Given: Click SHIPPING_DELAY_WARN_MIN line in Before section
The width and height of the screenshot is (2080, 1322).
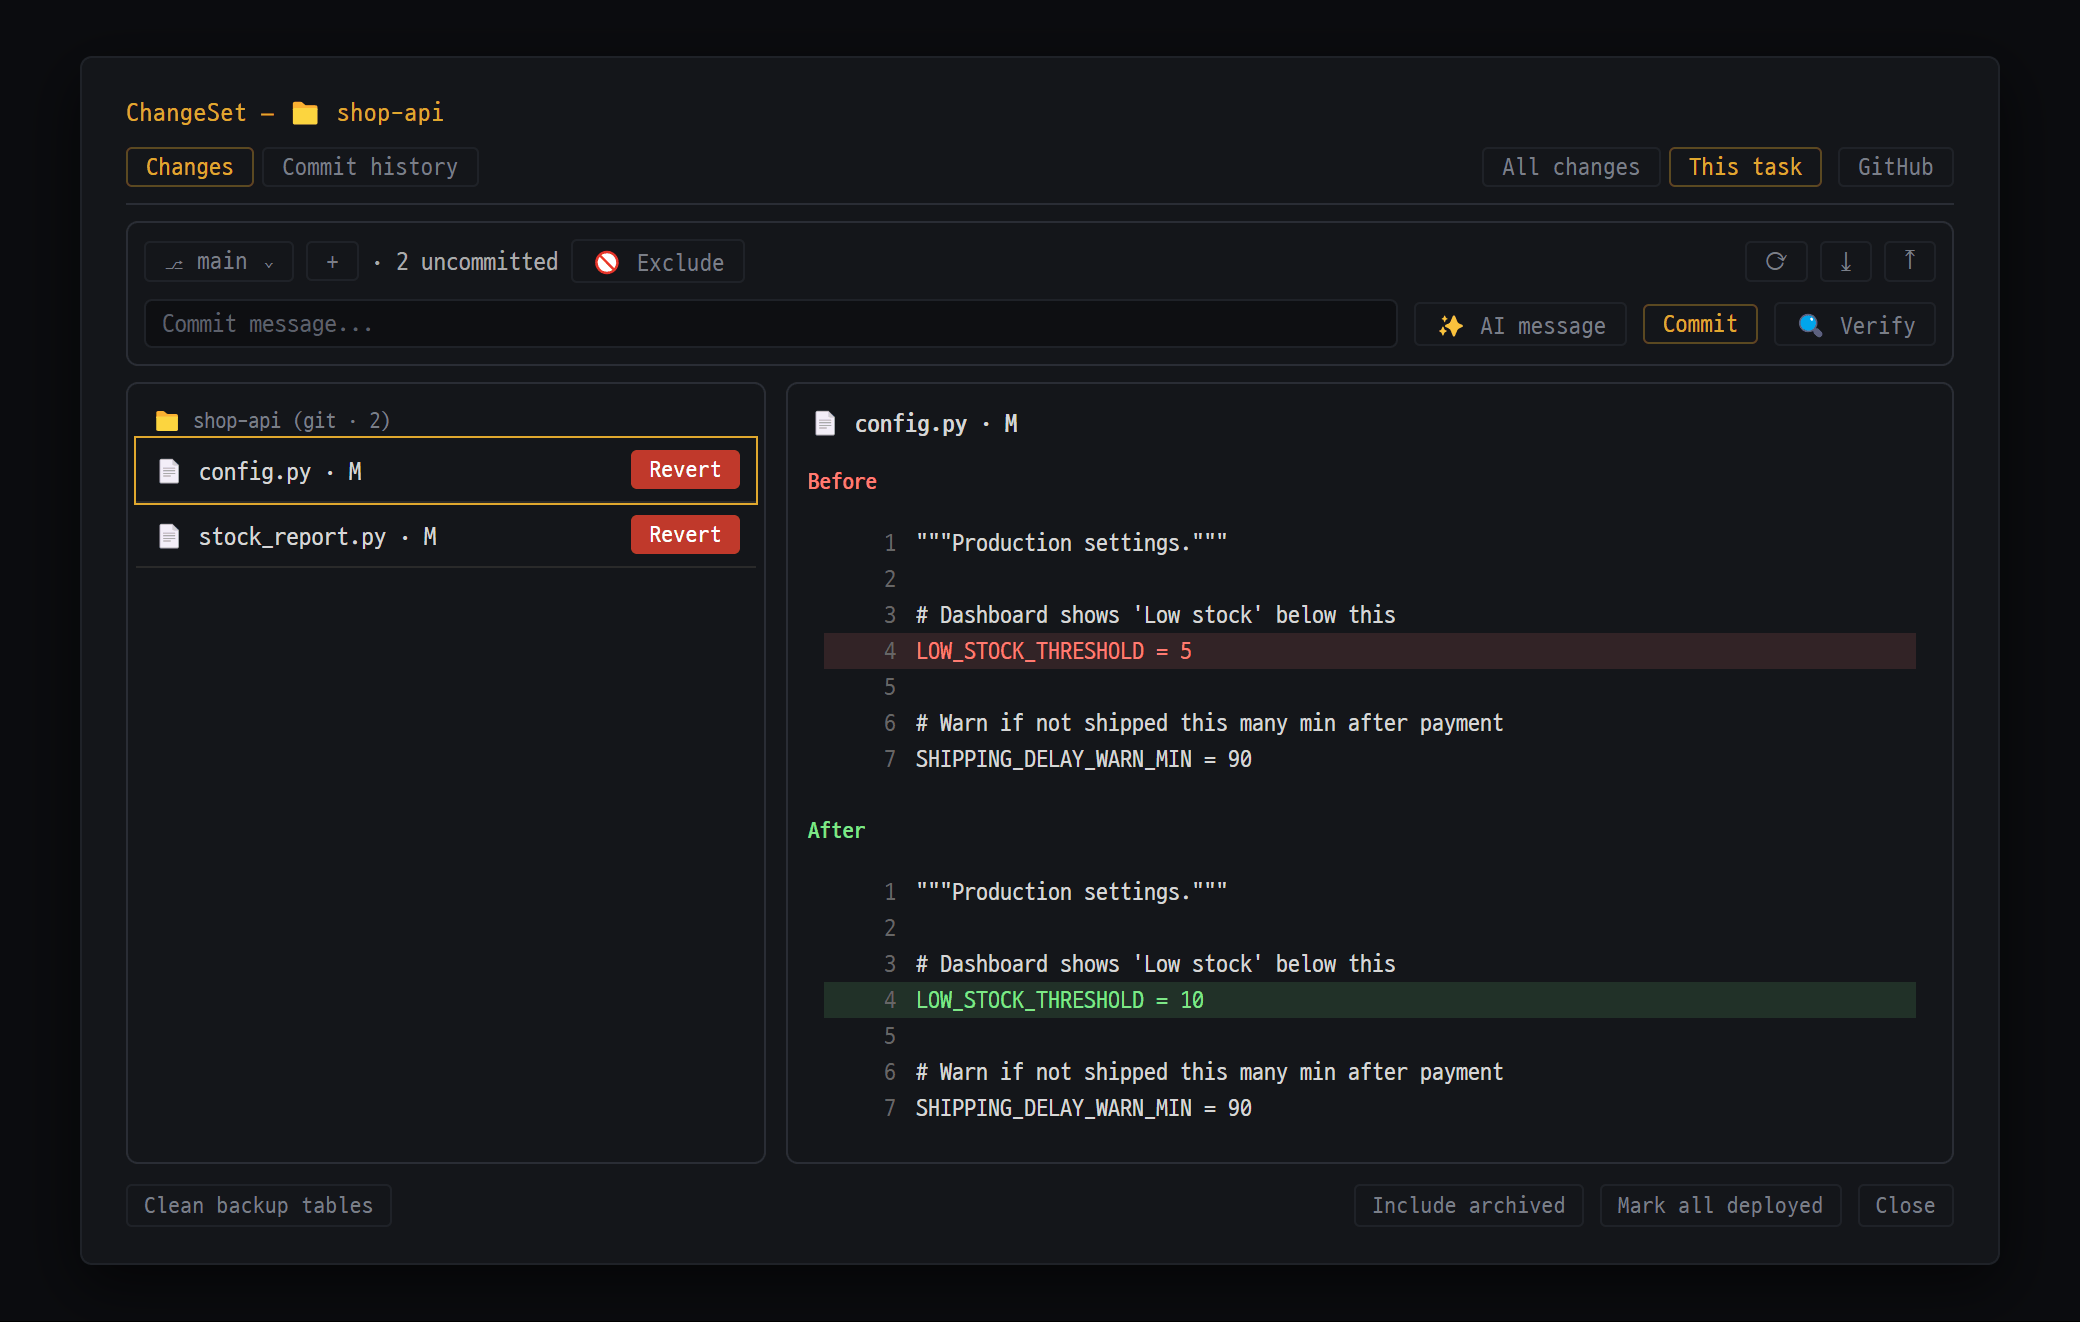Looking at the screenshot, I should (1370, 759).
